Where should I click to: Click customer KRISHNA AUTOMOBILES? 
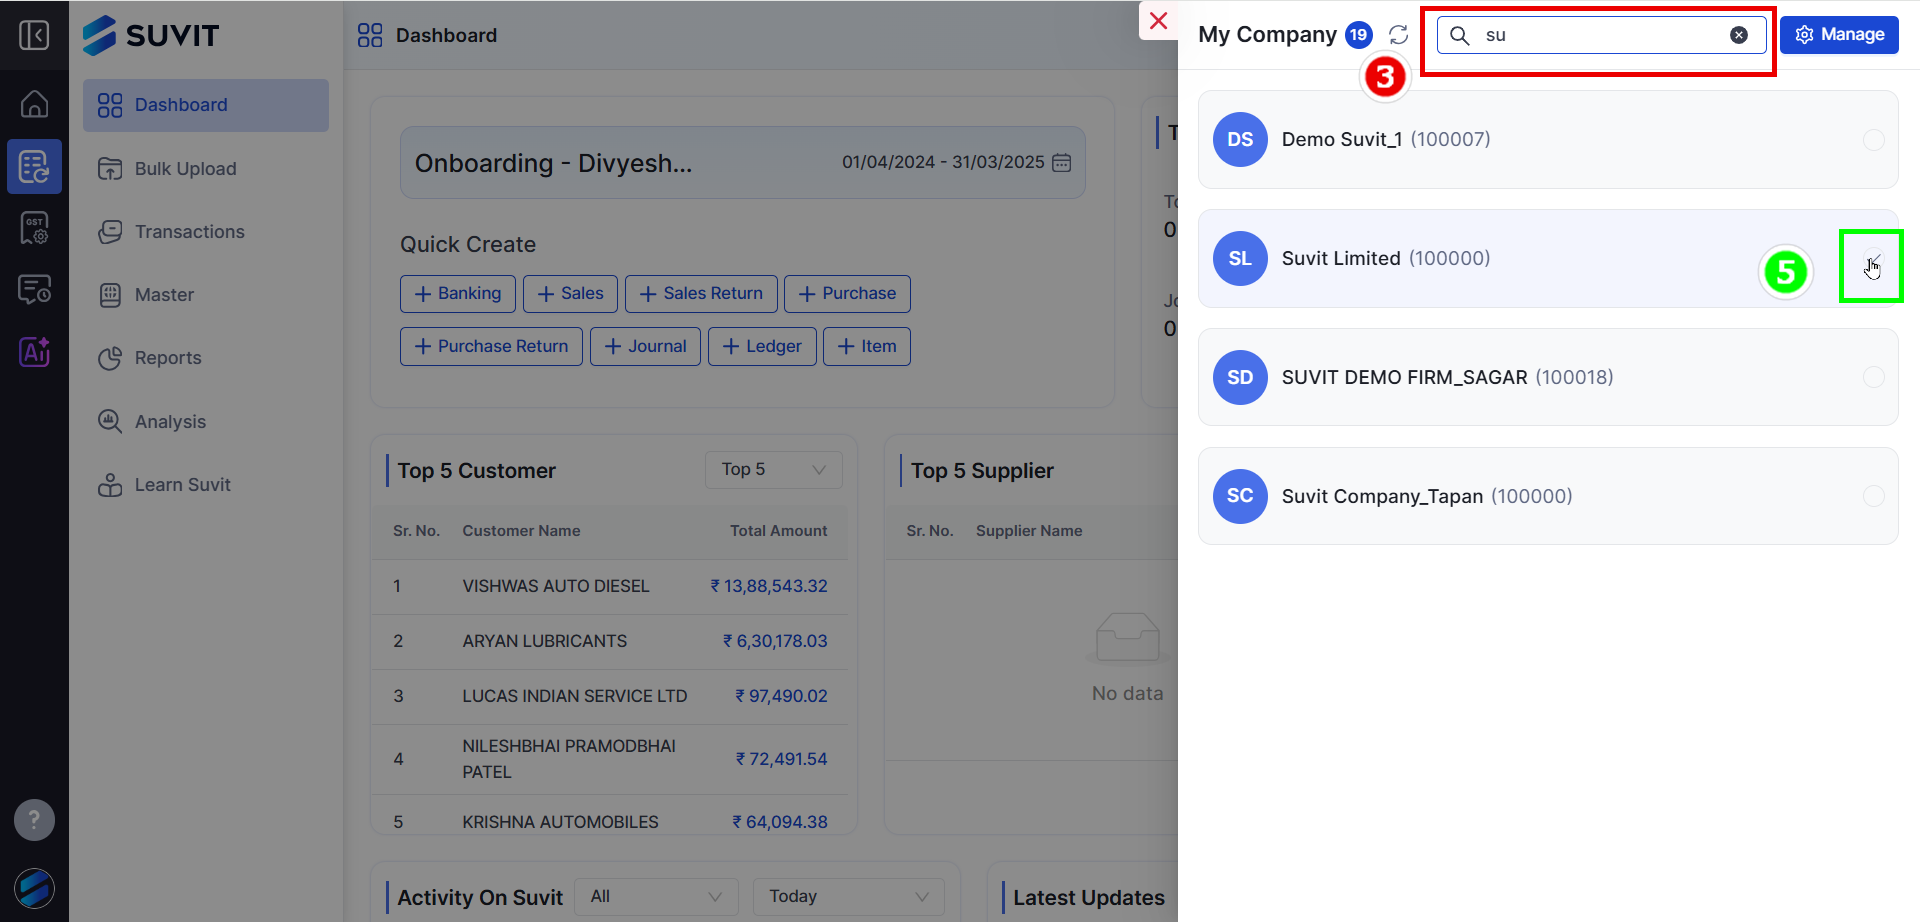[x=560, y=822]
